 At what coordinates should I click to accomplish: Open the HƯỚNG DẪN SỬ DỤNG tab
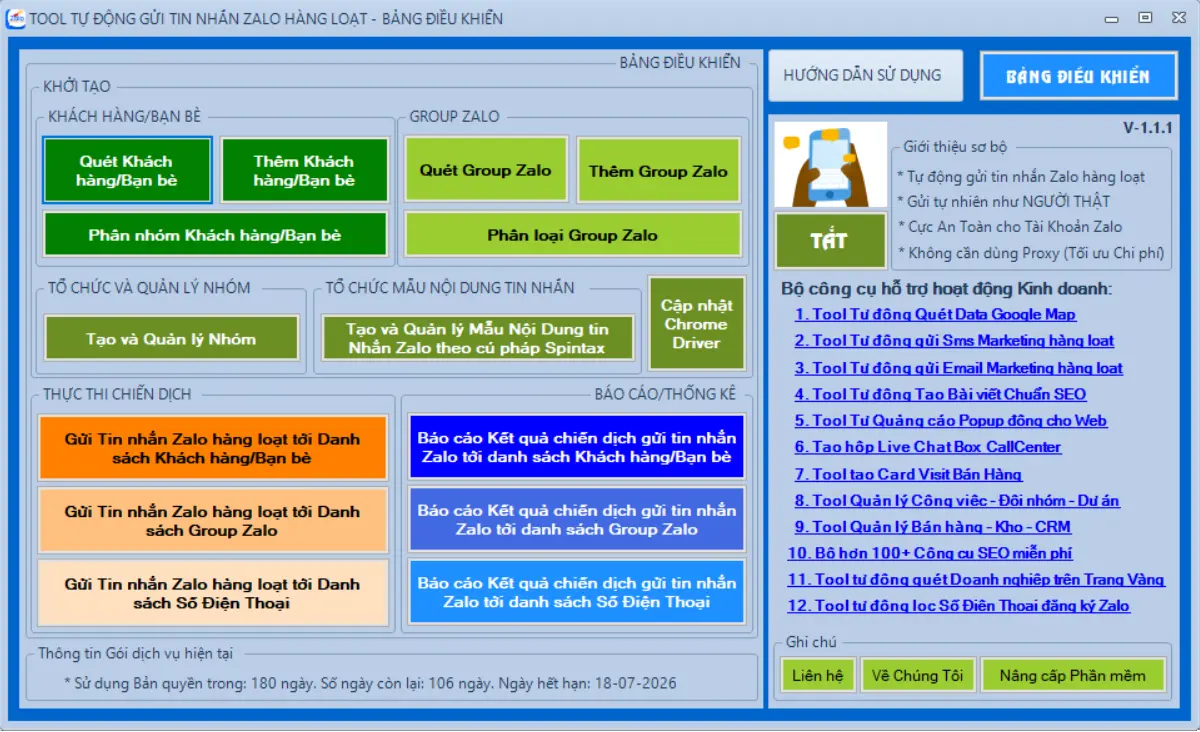point(862,76)
